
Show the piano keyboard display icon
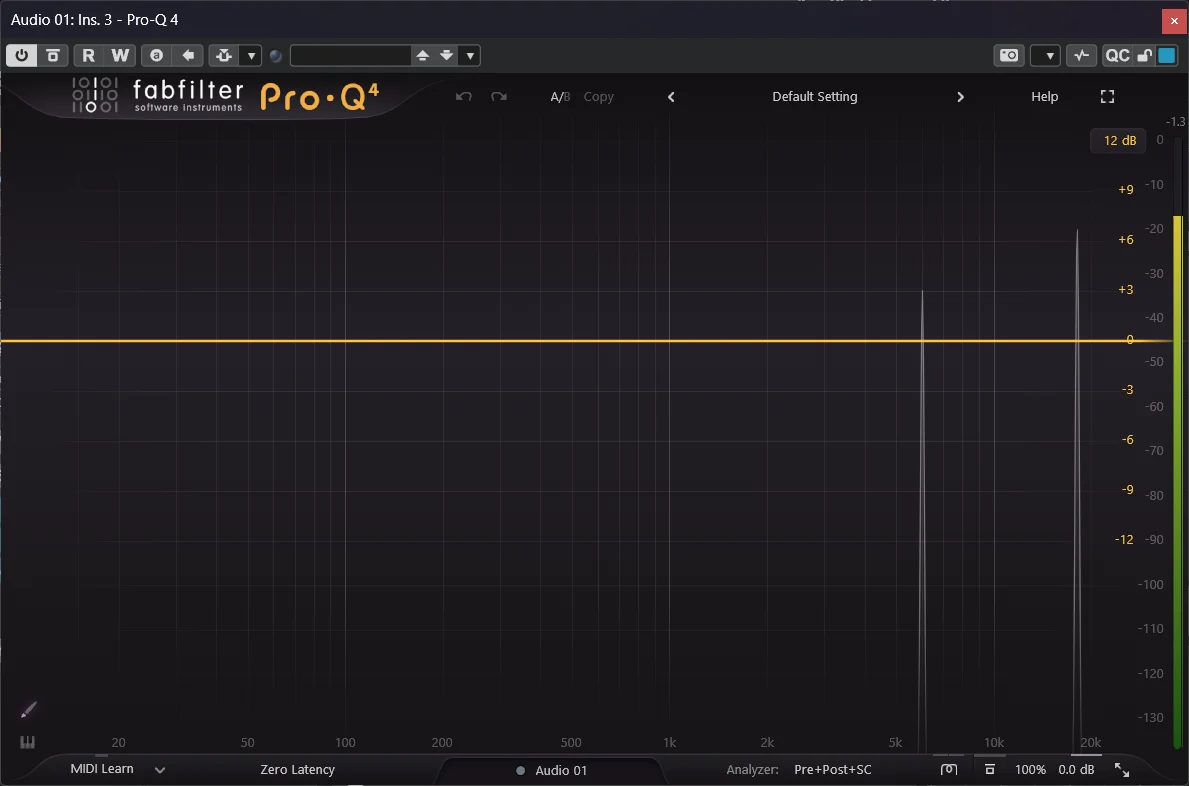27,742
